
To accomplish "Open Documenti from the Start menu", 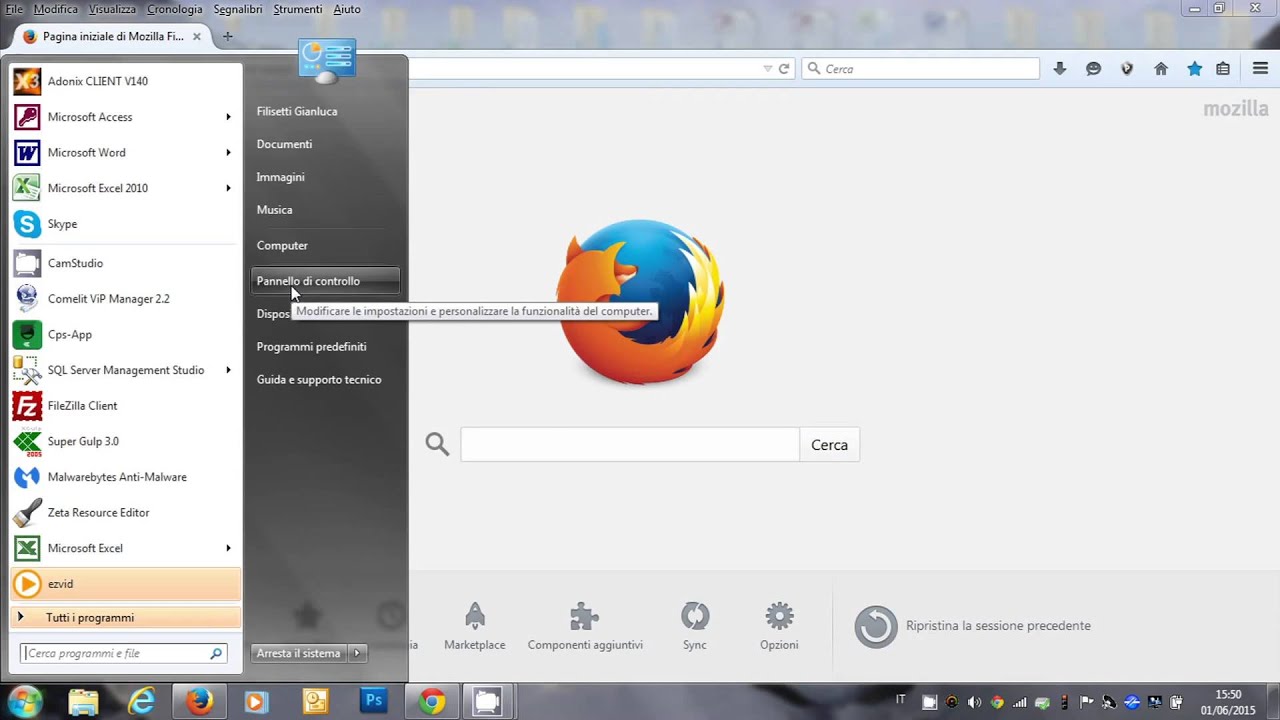I will pyautogui.click(x=326, y=144).
